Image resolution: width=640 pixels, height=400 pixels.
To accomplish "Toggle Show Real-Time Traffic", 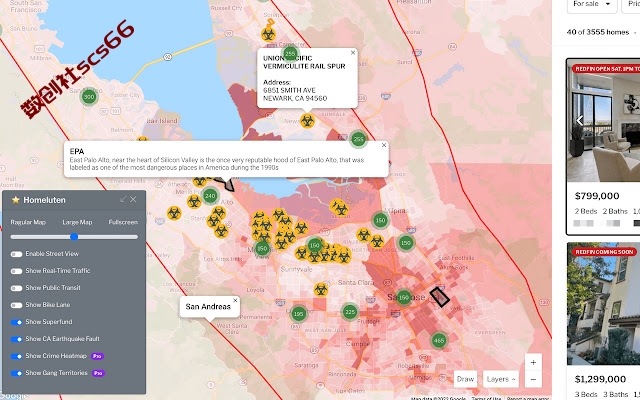I will tap(16, 271).
